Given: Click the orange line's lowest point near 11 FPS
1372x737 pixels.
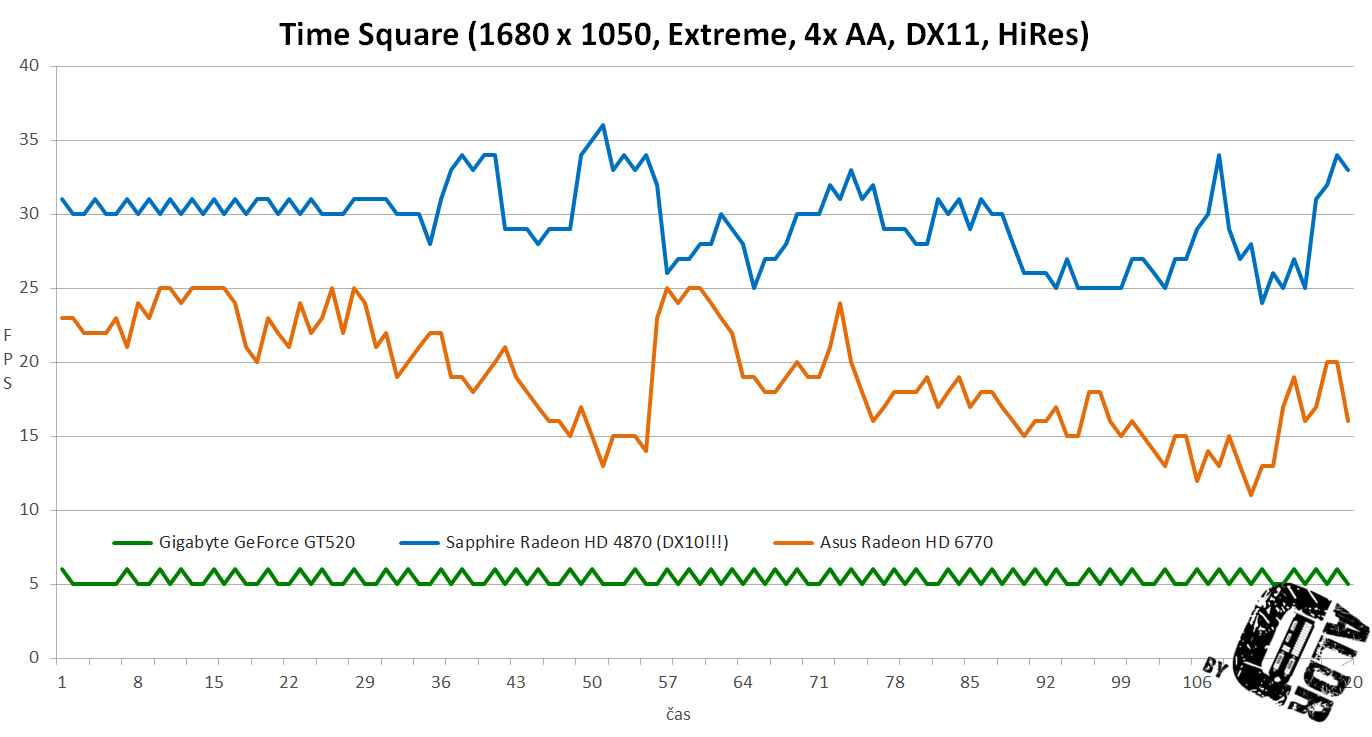Looking at the screenshot, I should point(1251,495).
